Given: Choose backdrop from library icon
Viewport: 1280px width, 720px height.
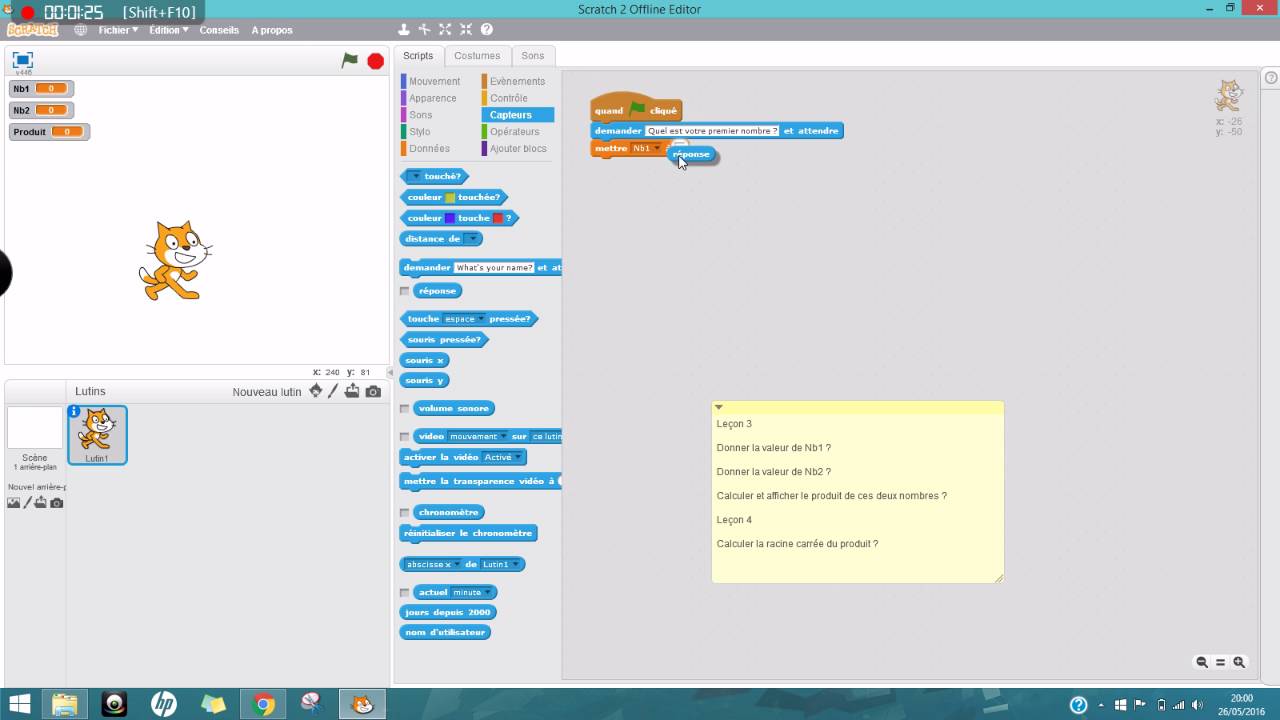Looking at the screenshot, I should coord(13,503).
